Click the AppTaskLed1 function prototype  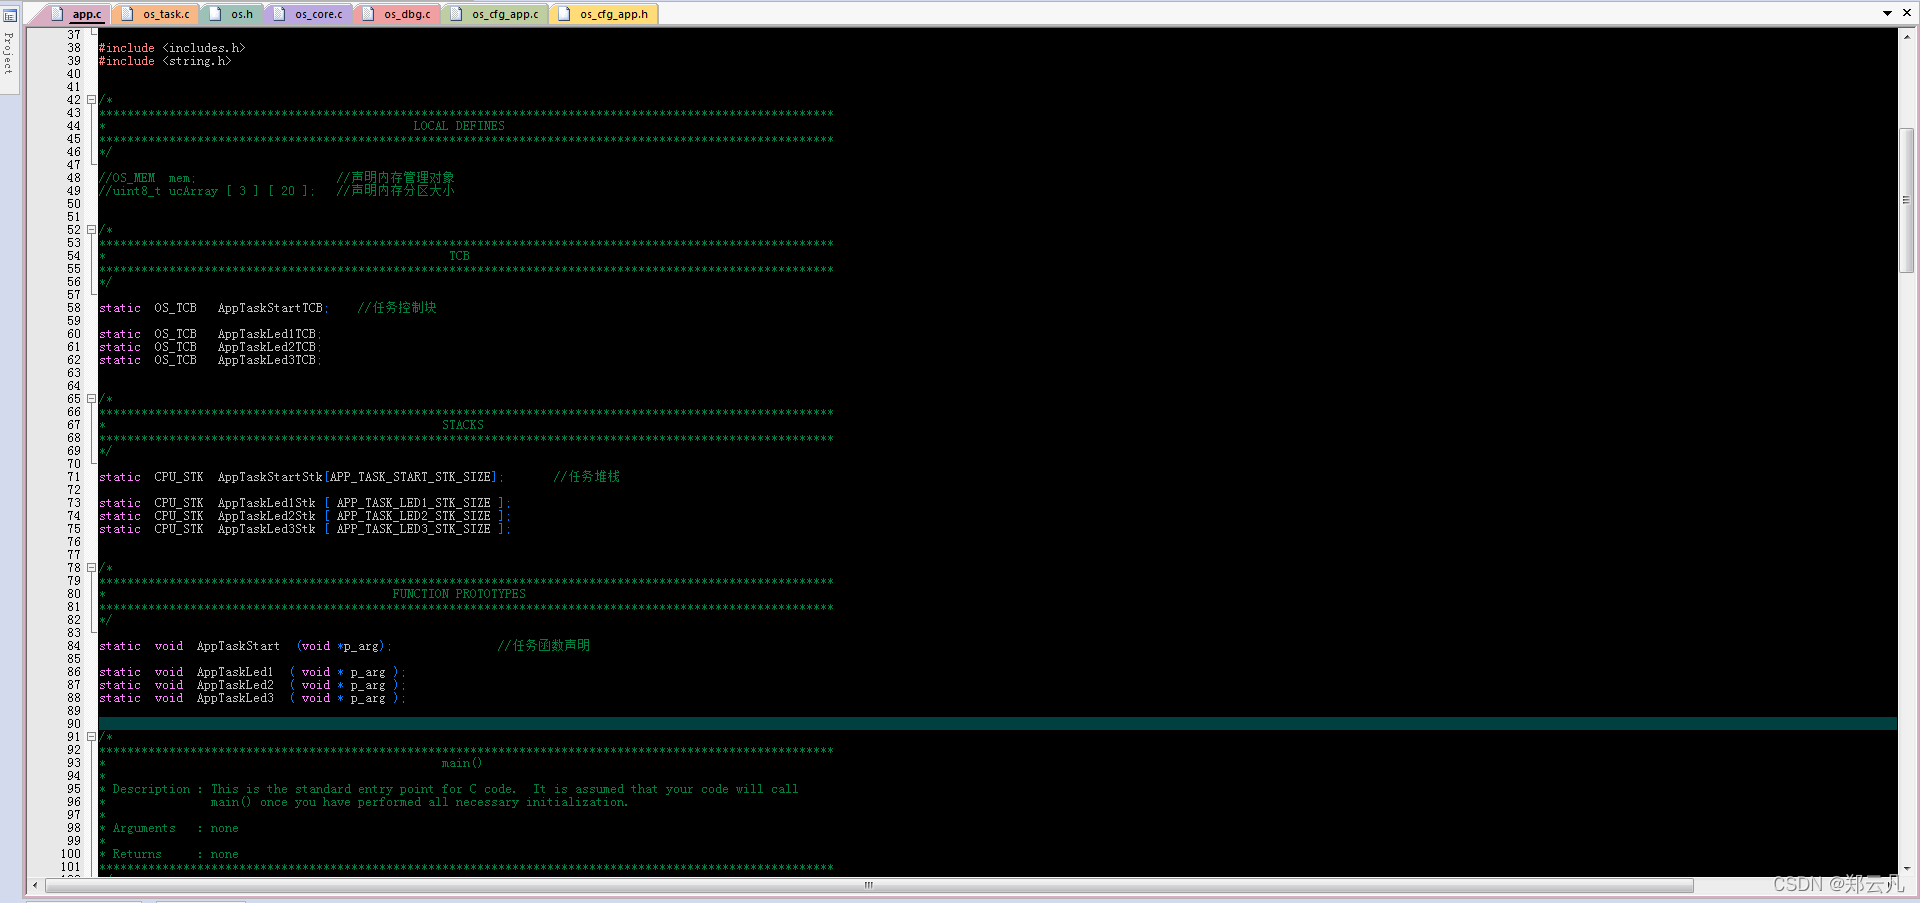252,672
